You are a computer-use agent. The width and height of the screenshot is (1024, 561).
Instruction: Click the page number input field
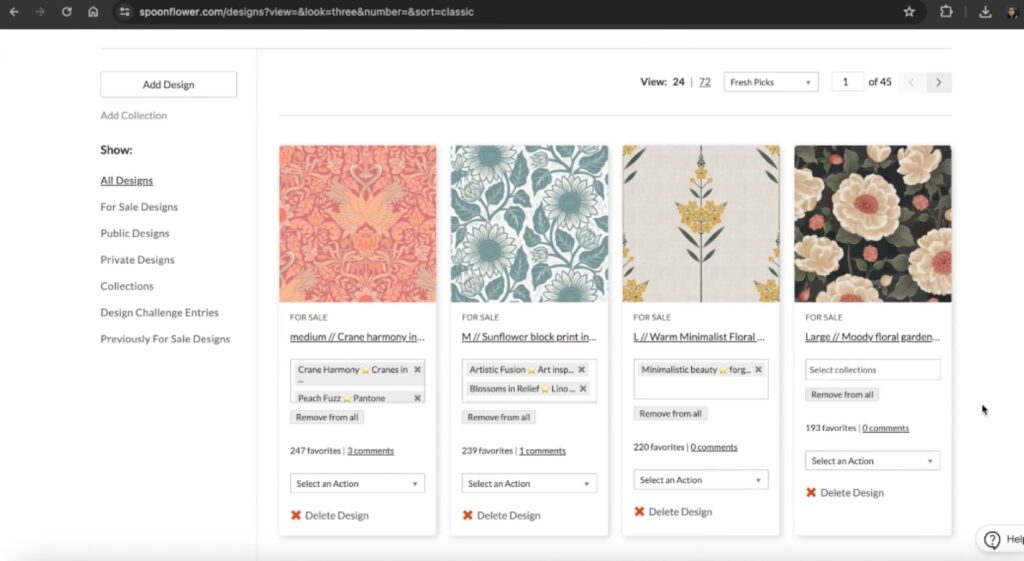[847, 82]
